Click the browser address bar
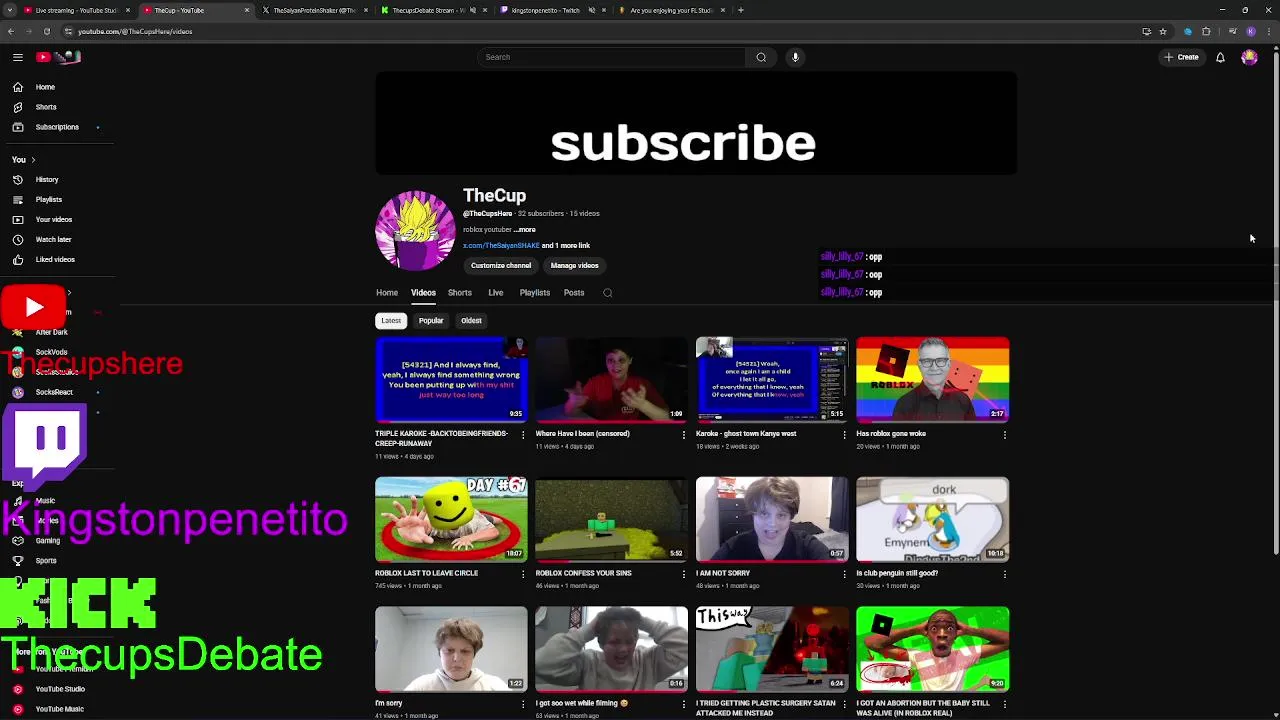 click(600, 31)
